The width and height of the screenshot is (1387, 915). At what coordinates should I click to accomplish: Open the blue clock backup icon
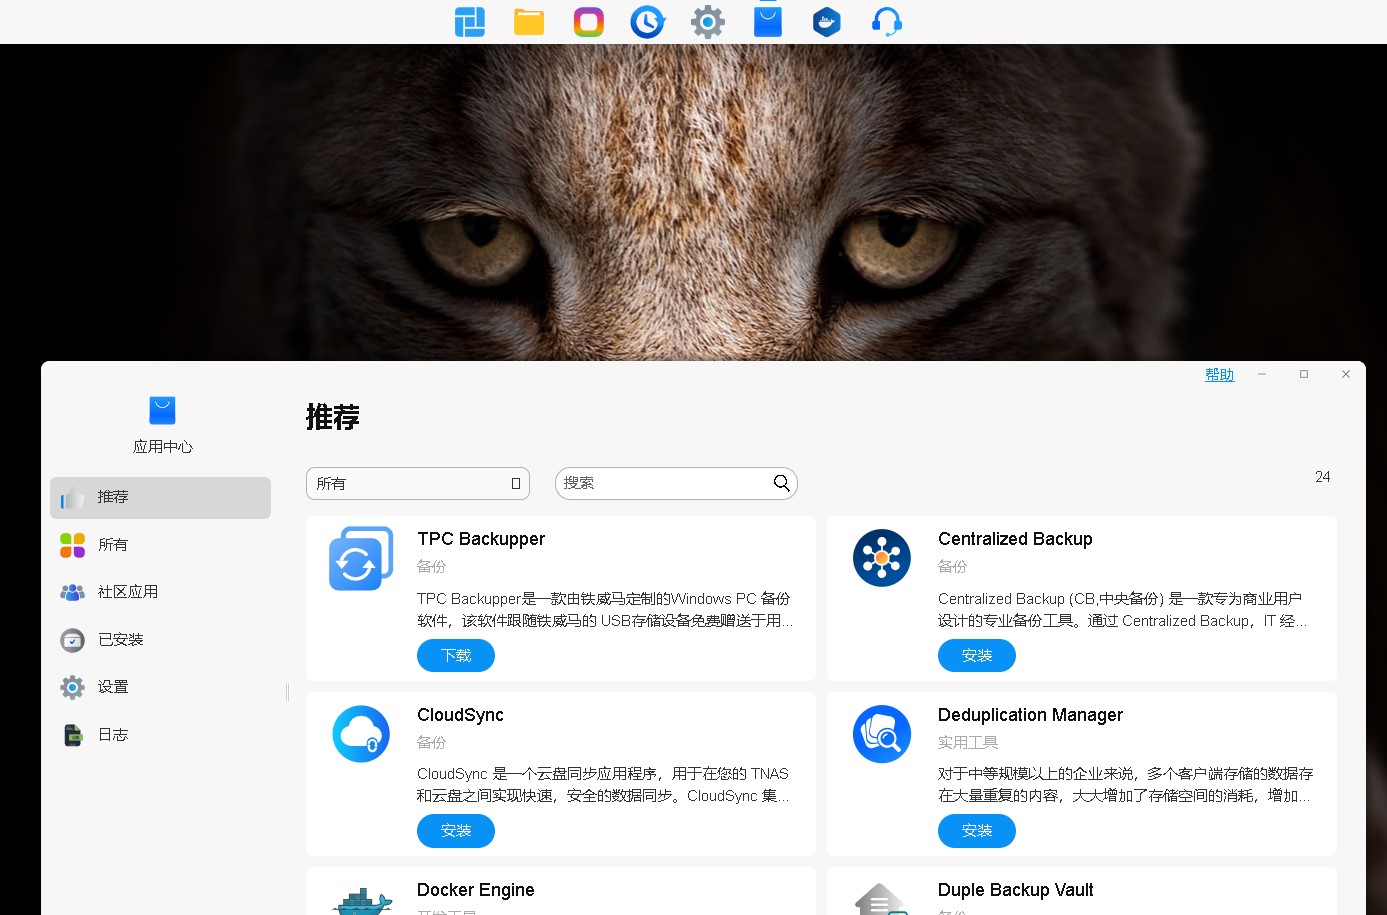648,22
